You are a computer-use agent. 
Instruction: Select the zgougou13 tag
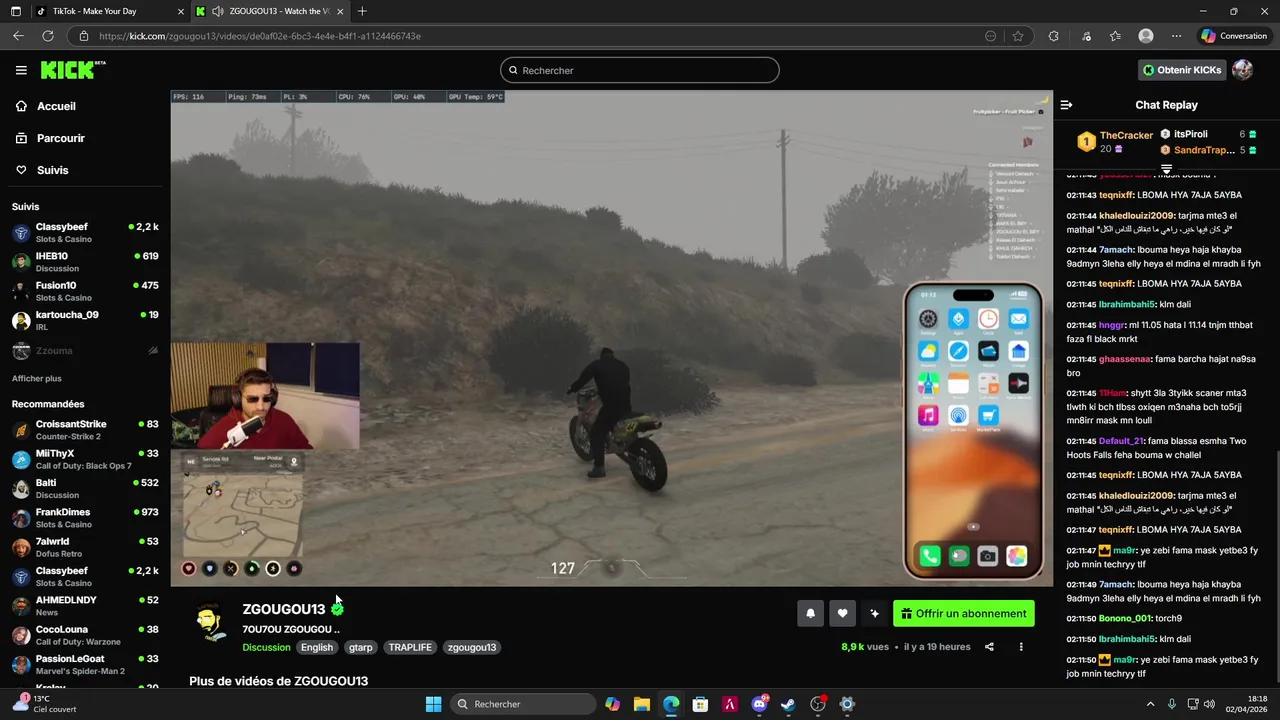pyautogui.click(x=472, y=647)
